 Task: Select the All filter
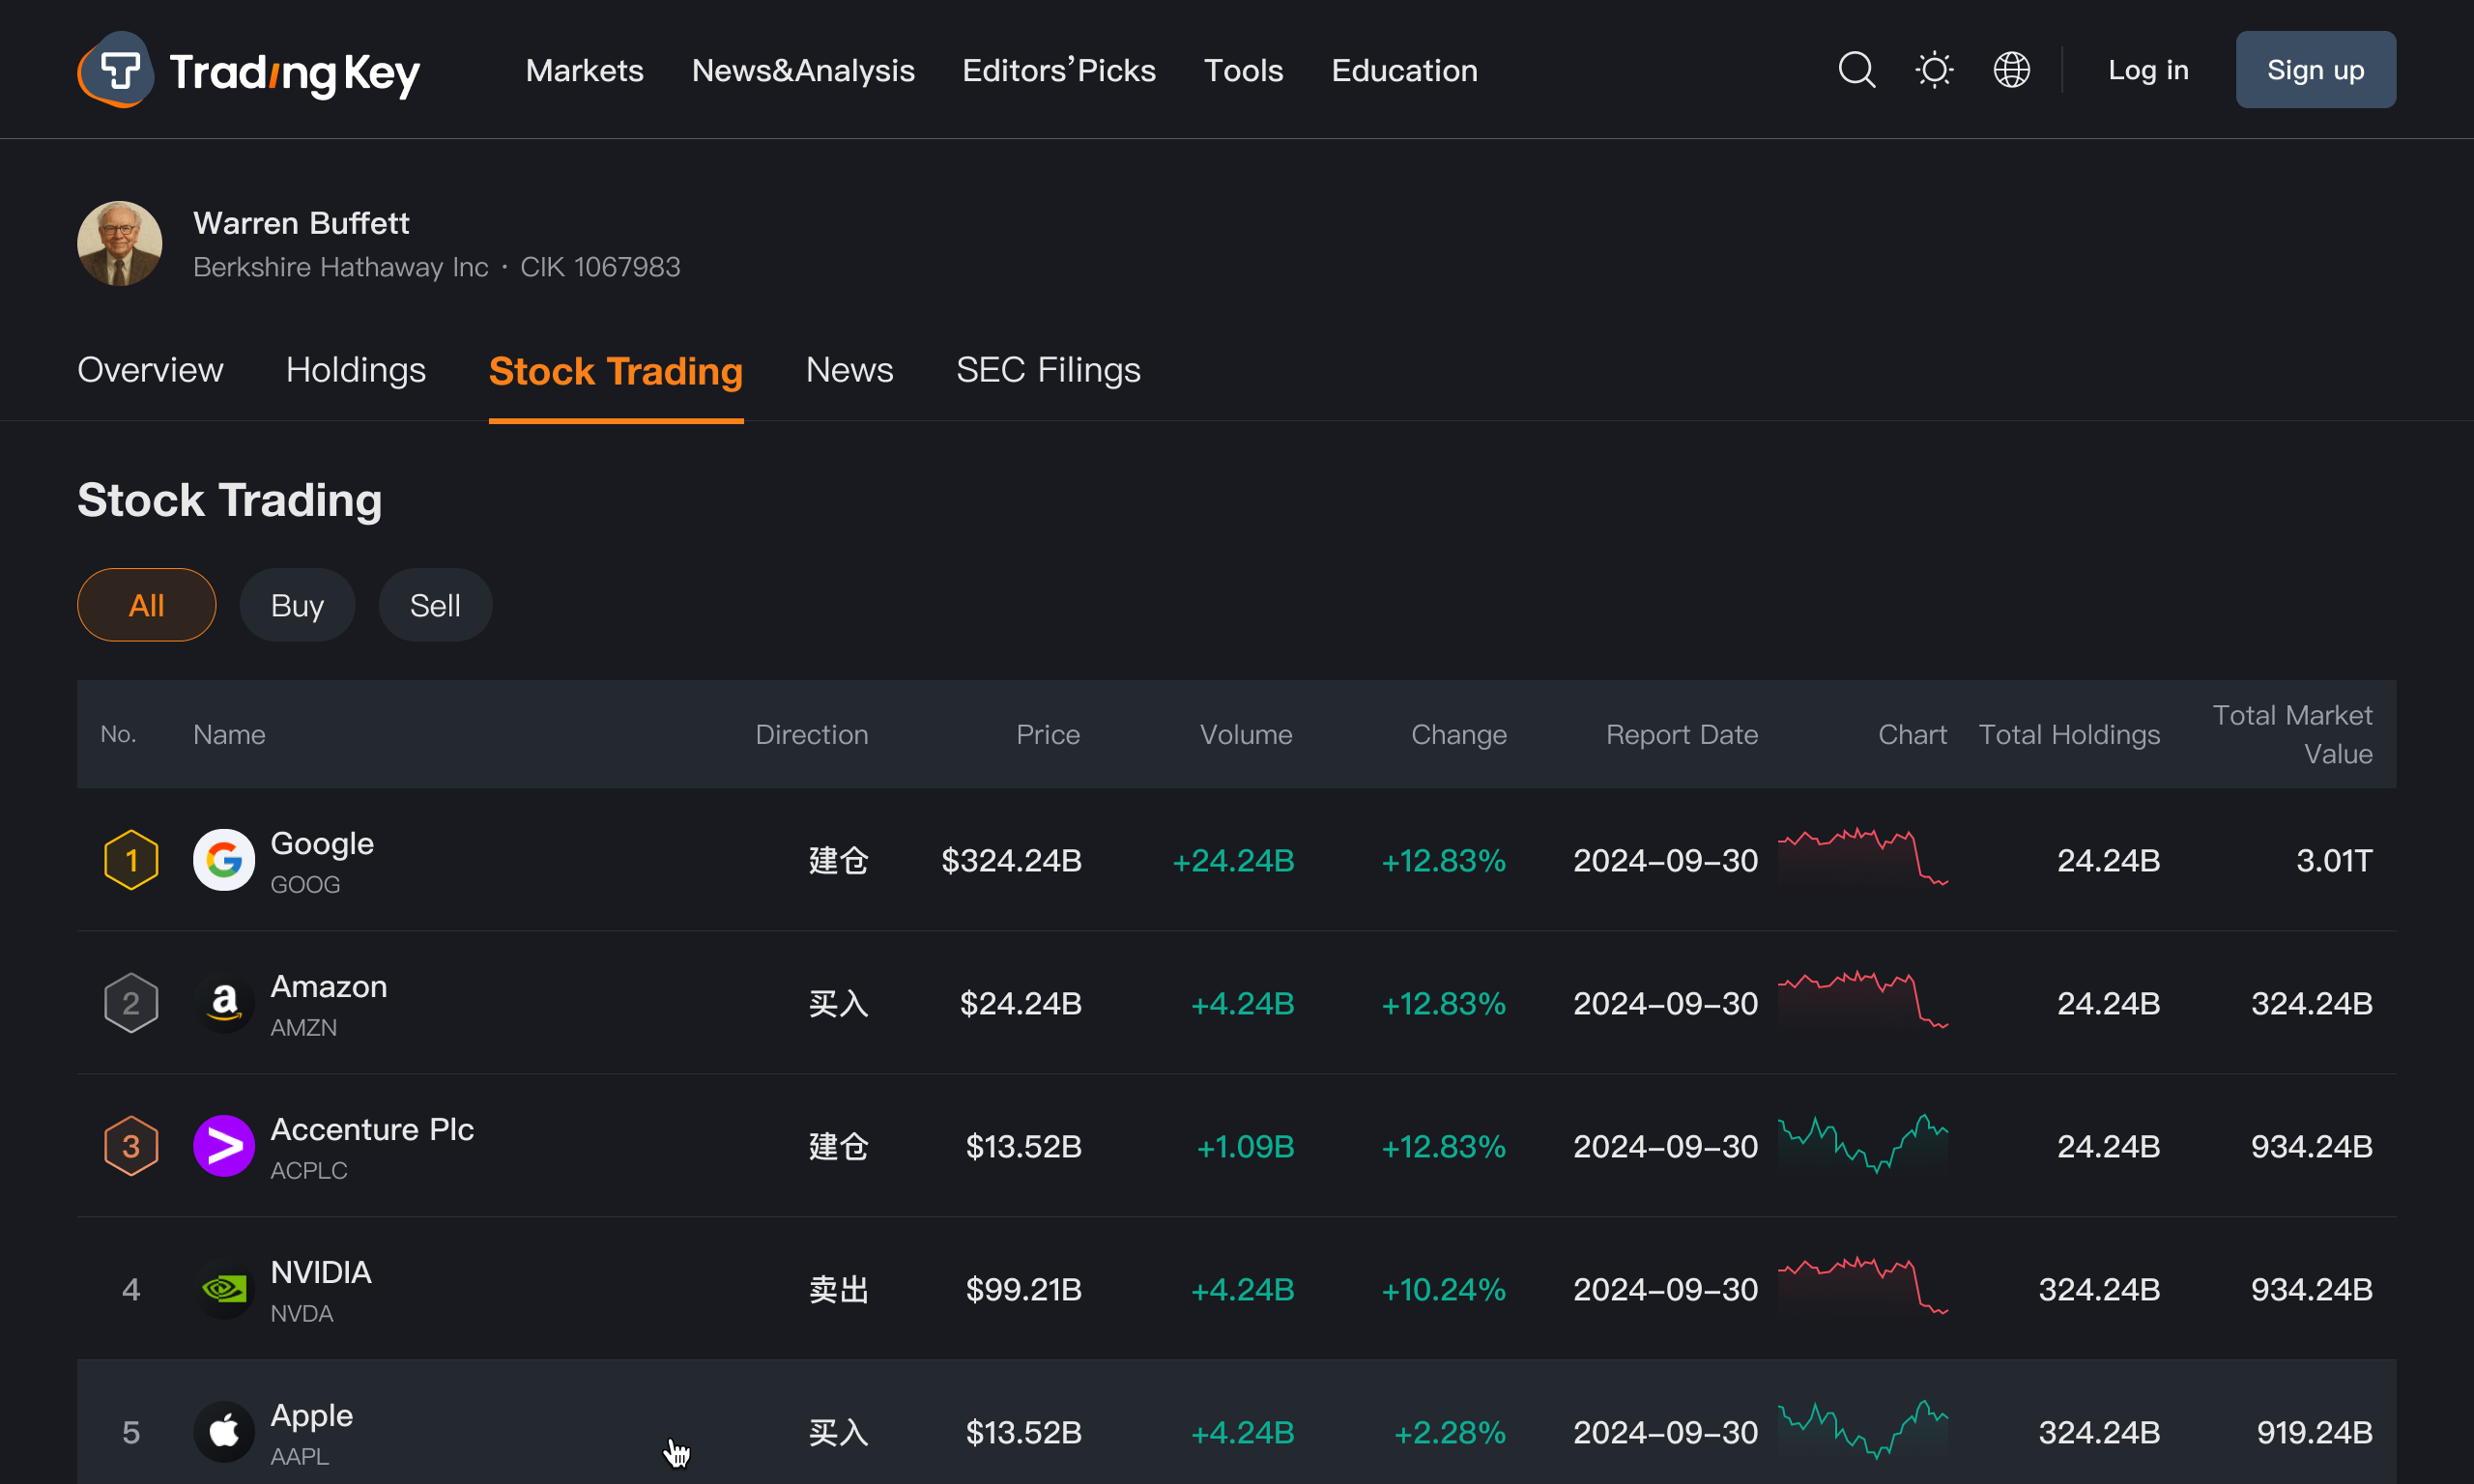pos(147,605)
